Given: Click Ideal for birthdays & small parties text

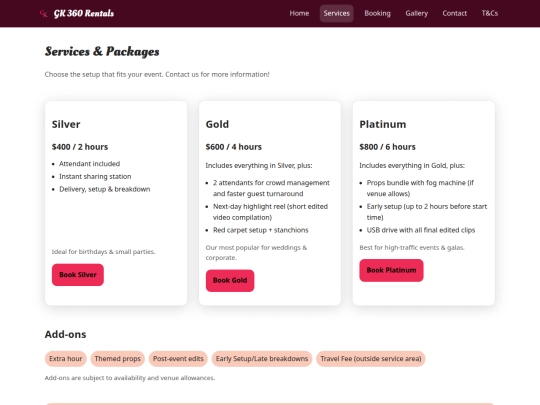Looking at the screenshot, I should (x=103, y=252).
